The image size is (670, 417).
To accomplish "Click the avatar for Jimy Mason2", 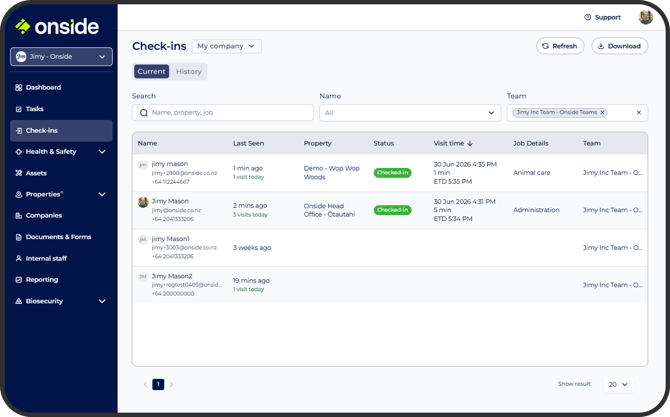I will tap(143, 276).
